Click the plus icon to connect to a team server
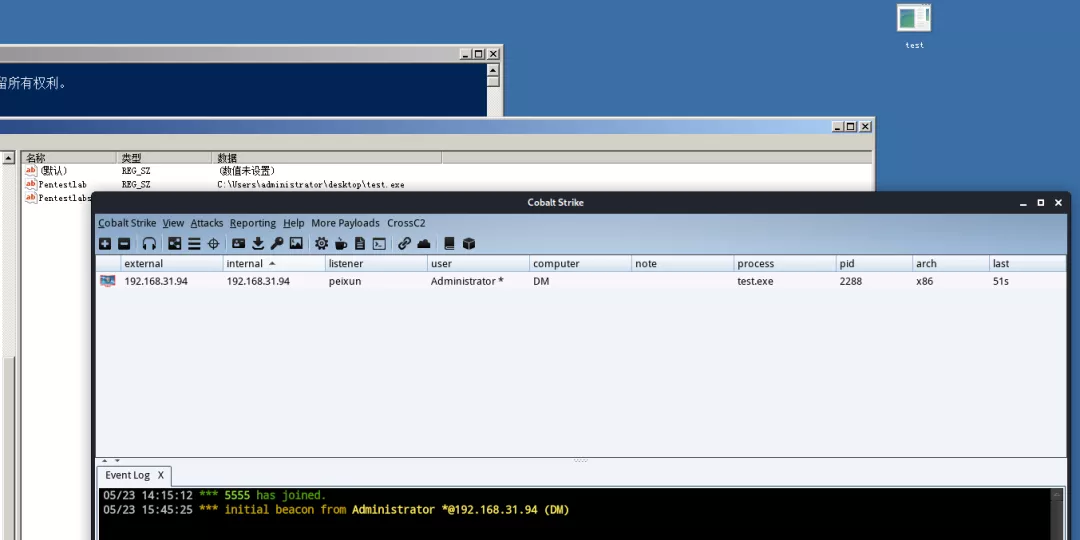Screen dimensions: 1080x540 [x=105, y=243]
